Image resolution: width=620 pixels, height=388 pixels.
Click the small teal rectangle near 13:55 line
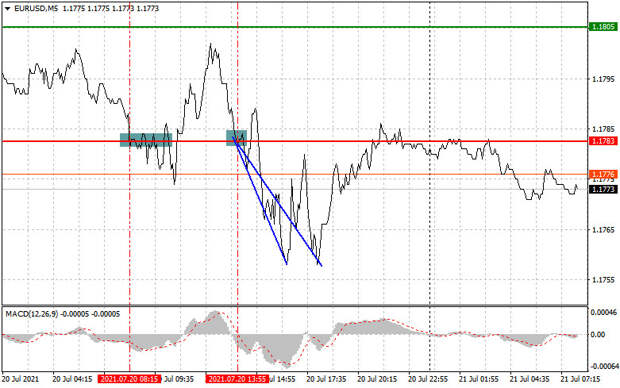coord(236,138)
